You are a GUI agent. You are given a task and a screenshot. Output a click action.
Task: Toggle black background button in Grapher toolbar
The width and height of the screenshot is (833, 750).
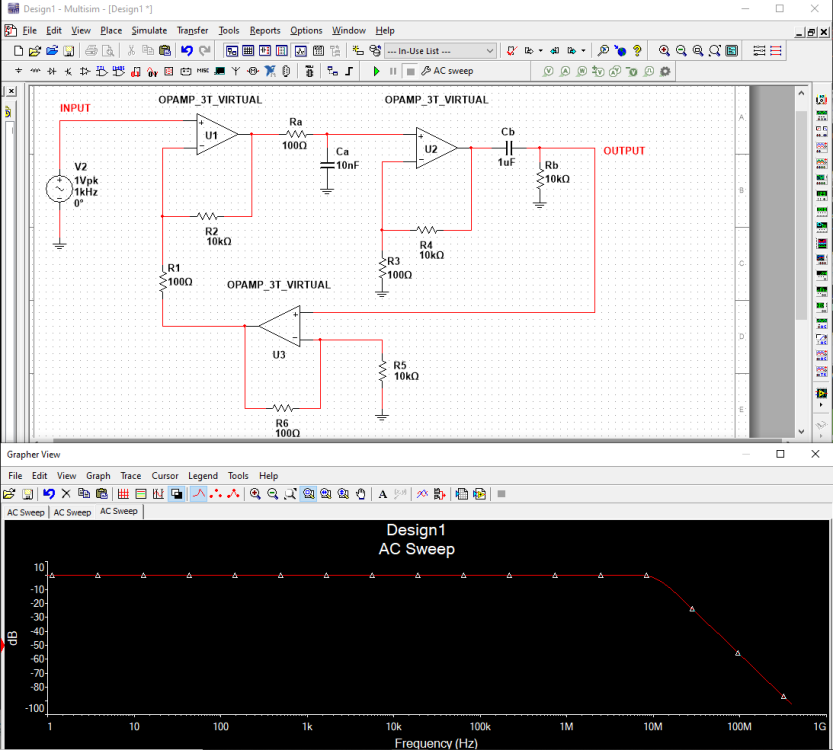click(x=176, y=493)
